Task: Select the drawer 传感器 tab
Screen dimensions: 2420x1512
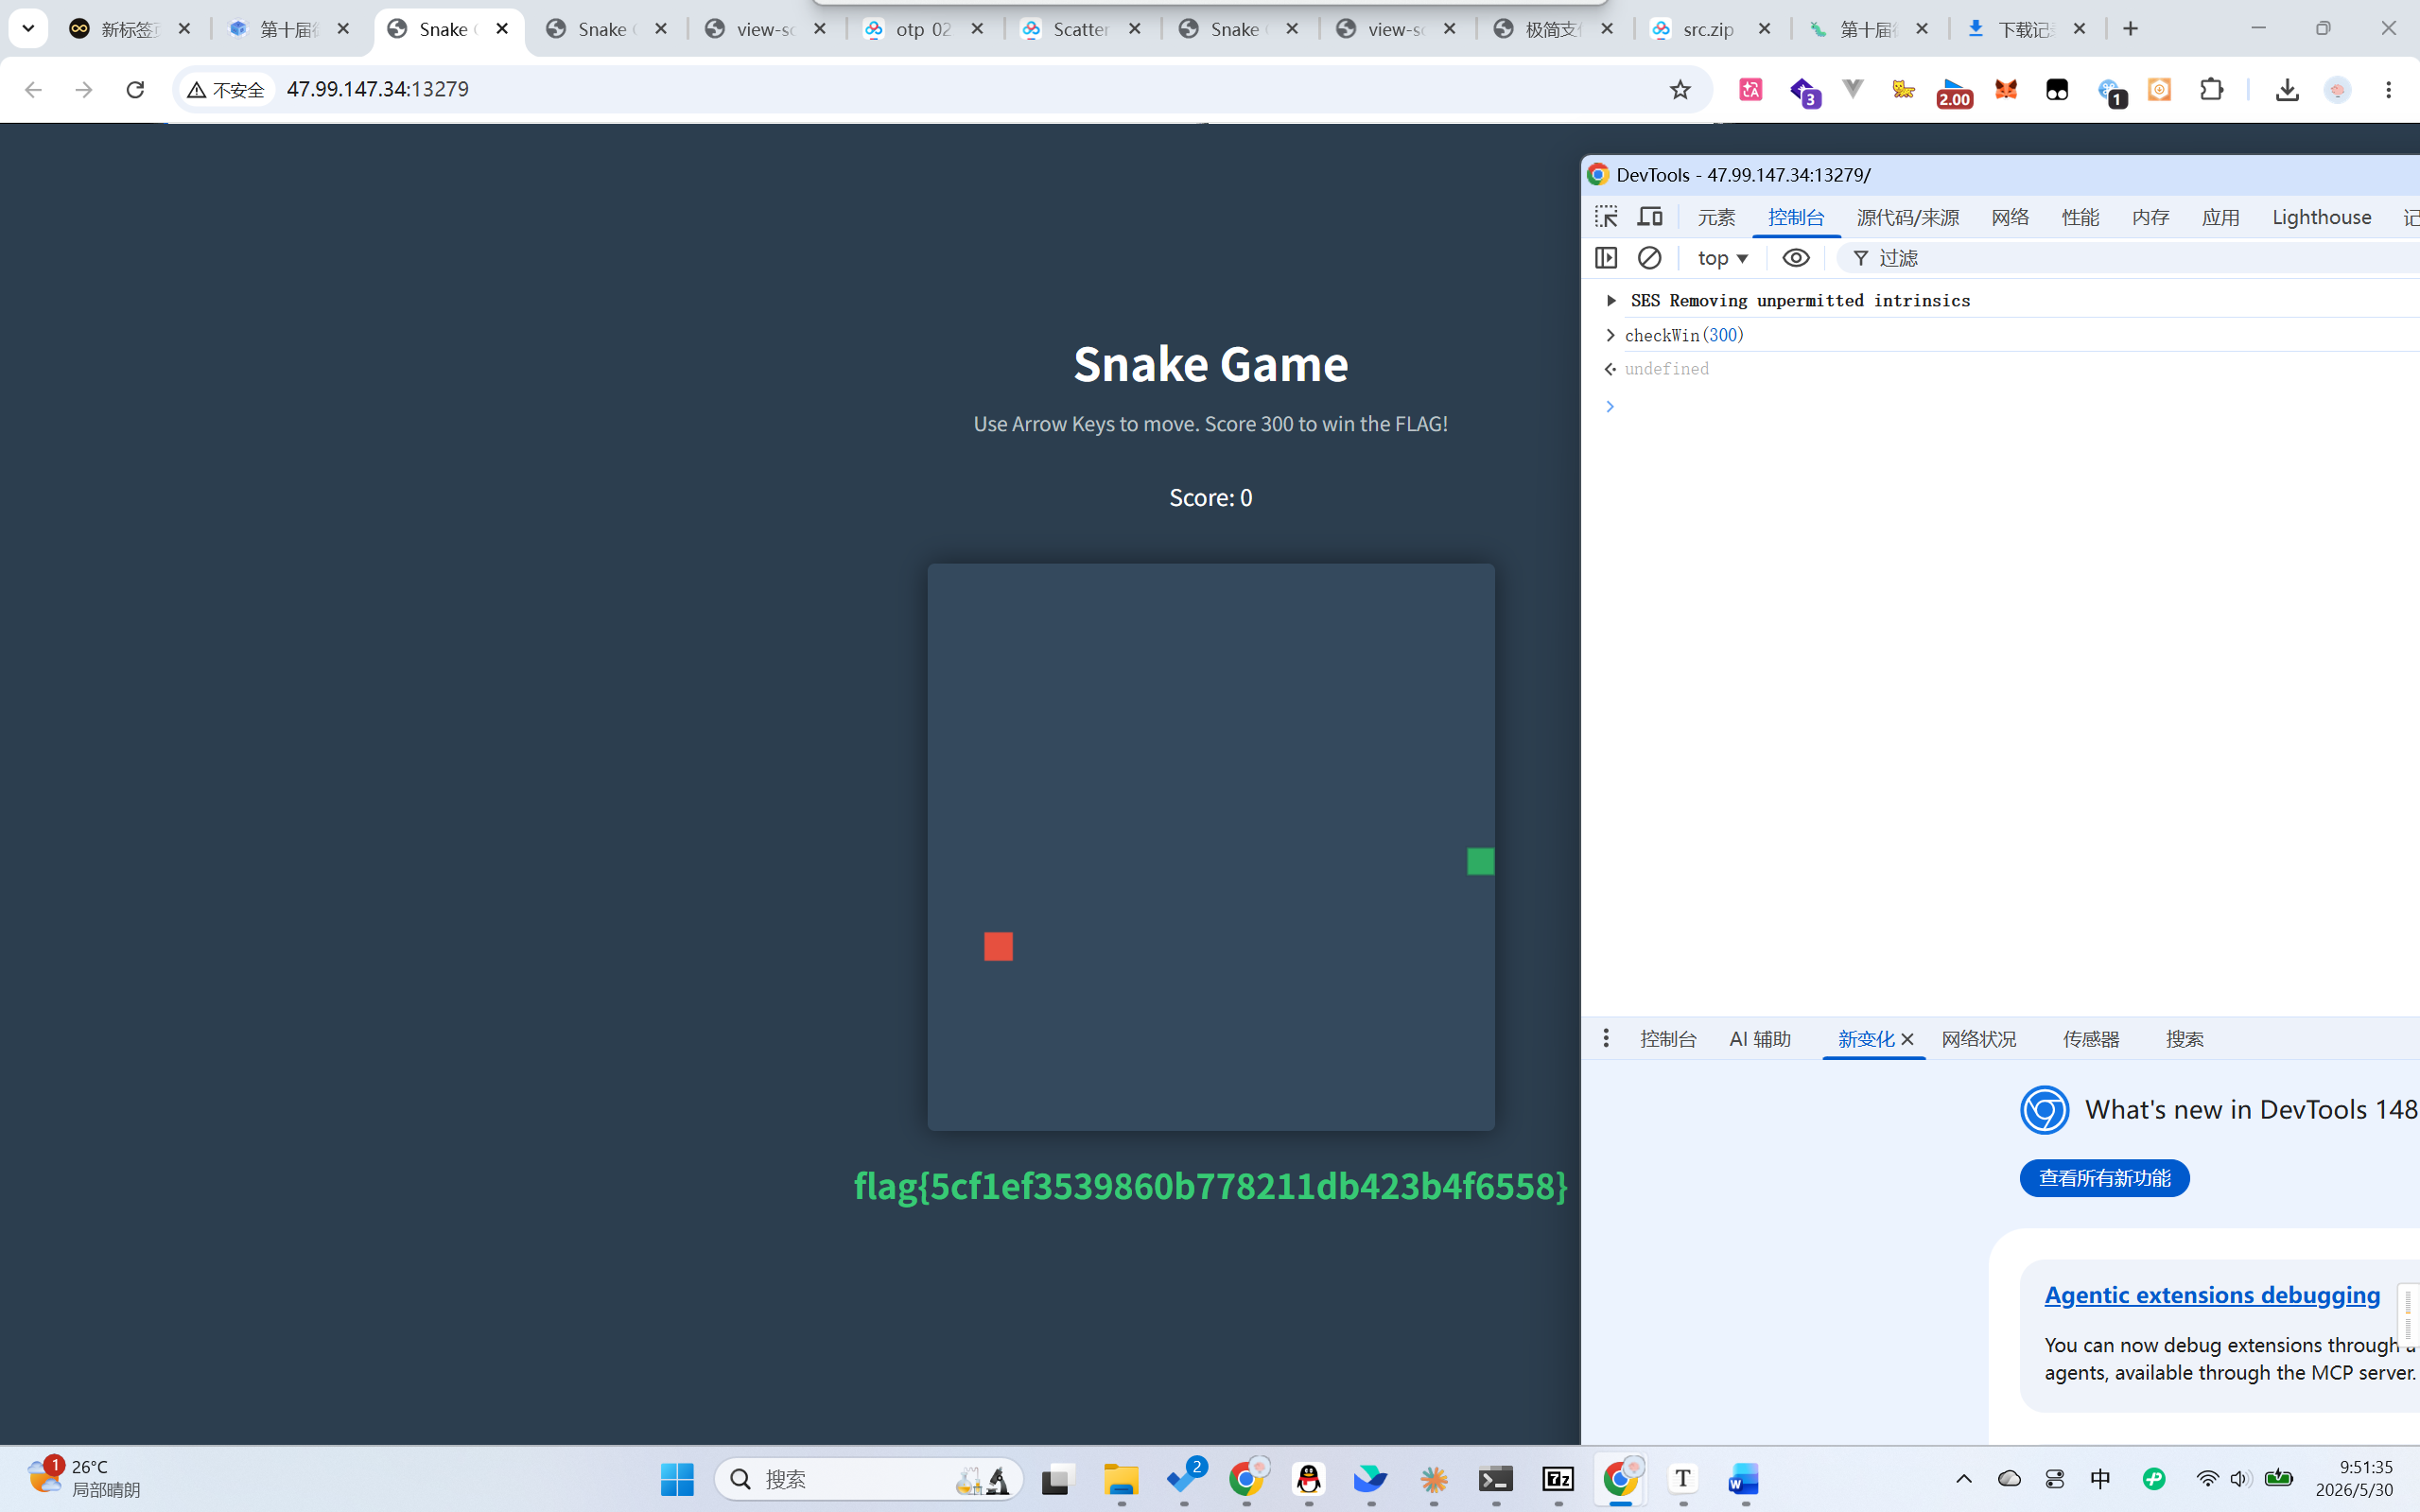Action: pyautogui.click(x=2091, y=1039)
